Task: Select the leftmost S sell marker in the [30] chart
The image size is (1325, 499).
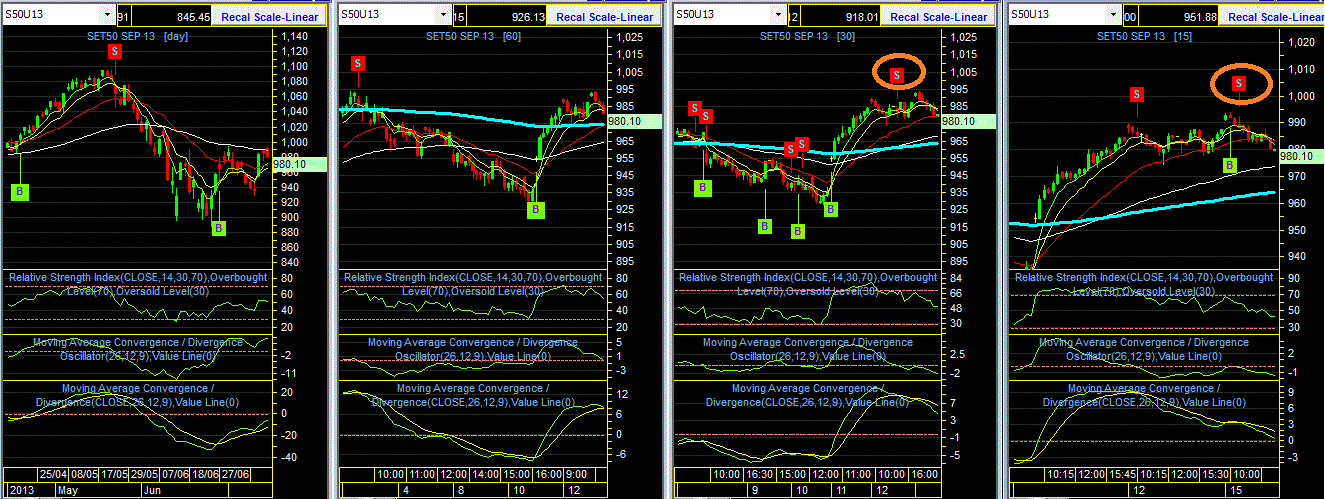Action: tap(693, 108)
